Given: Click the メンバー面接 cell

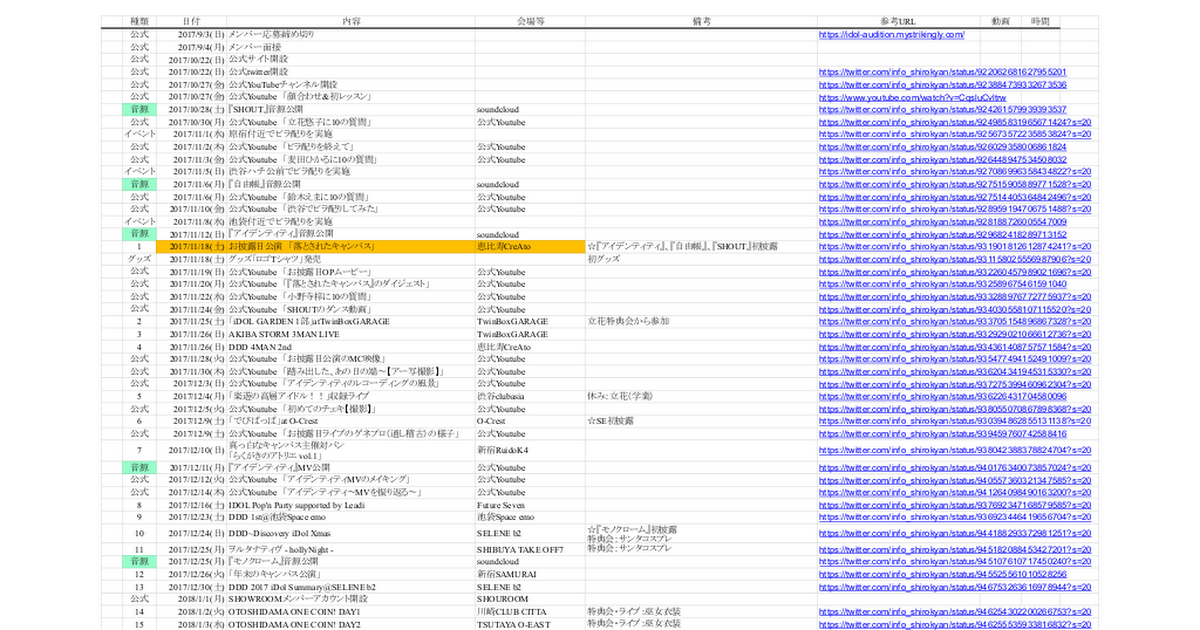Looking at the screenshot, I should [x=351, y=47].
